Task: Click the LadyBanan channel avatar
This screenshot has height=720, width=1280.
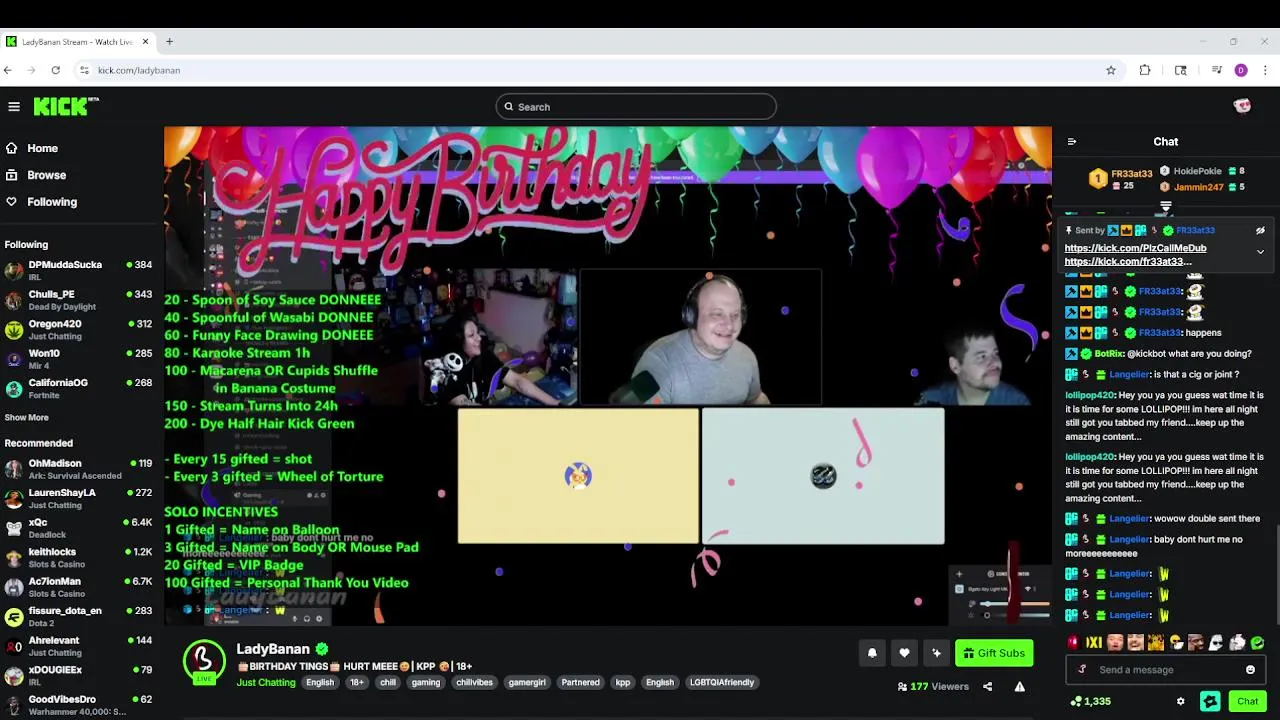Action: click(x=204, y=660)
